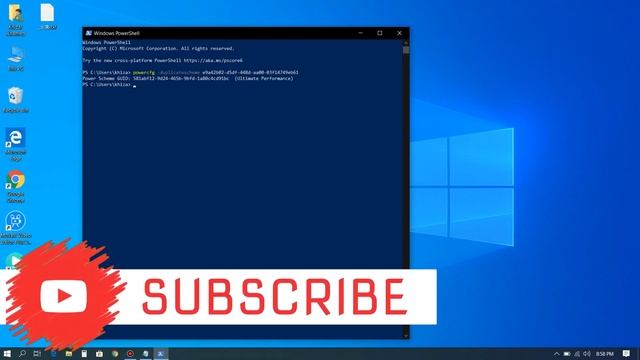Launch the video editor desktop shortcut
640x360 pixels.
point(16,228)
